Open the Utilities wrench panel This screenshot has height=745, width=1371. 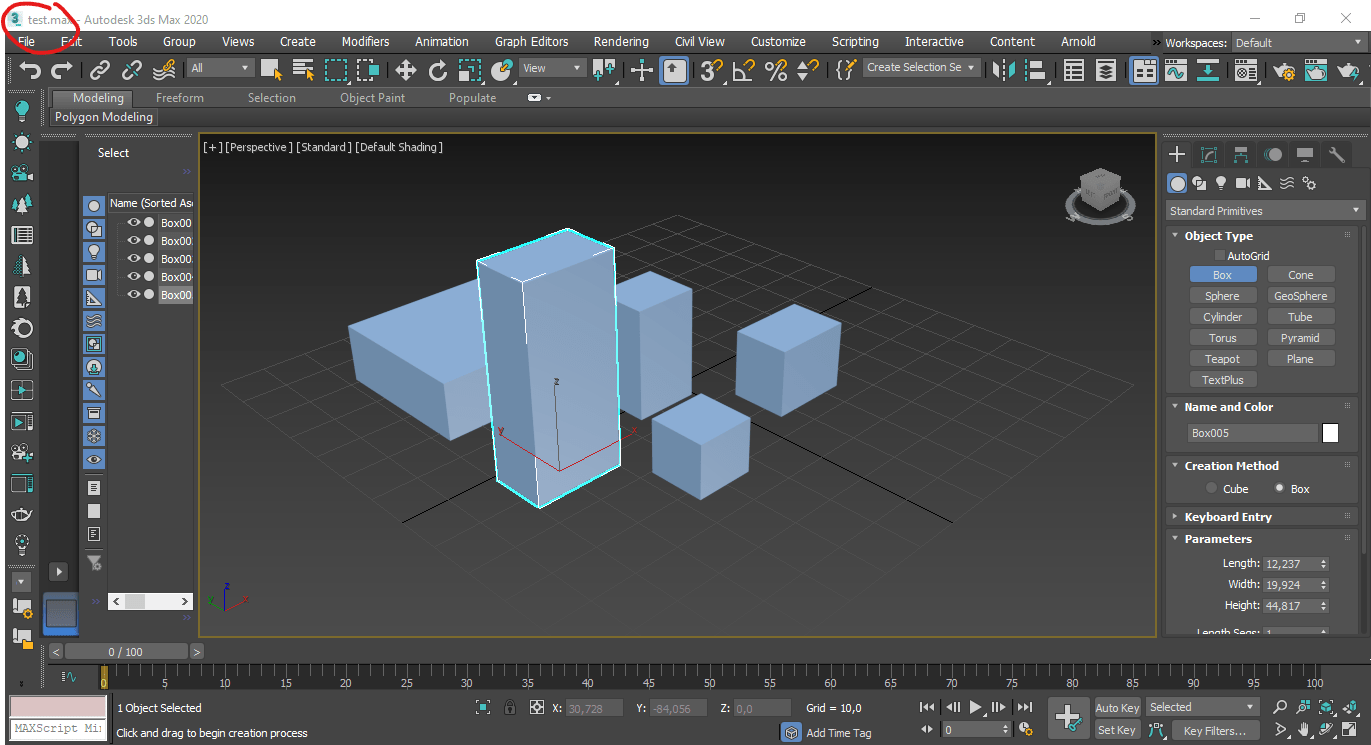point(1336,154)
